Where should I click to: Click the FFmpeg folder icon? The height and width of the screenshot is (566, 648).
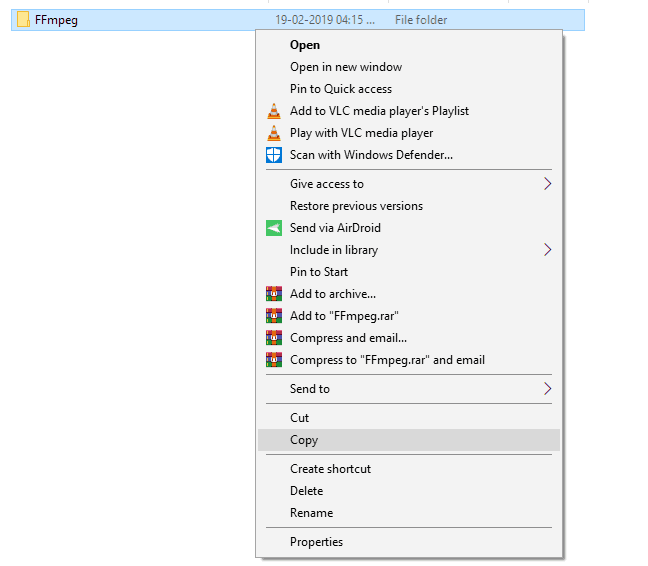23,19
